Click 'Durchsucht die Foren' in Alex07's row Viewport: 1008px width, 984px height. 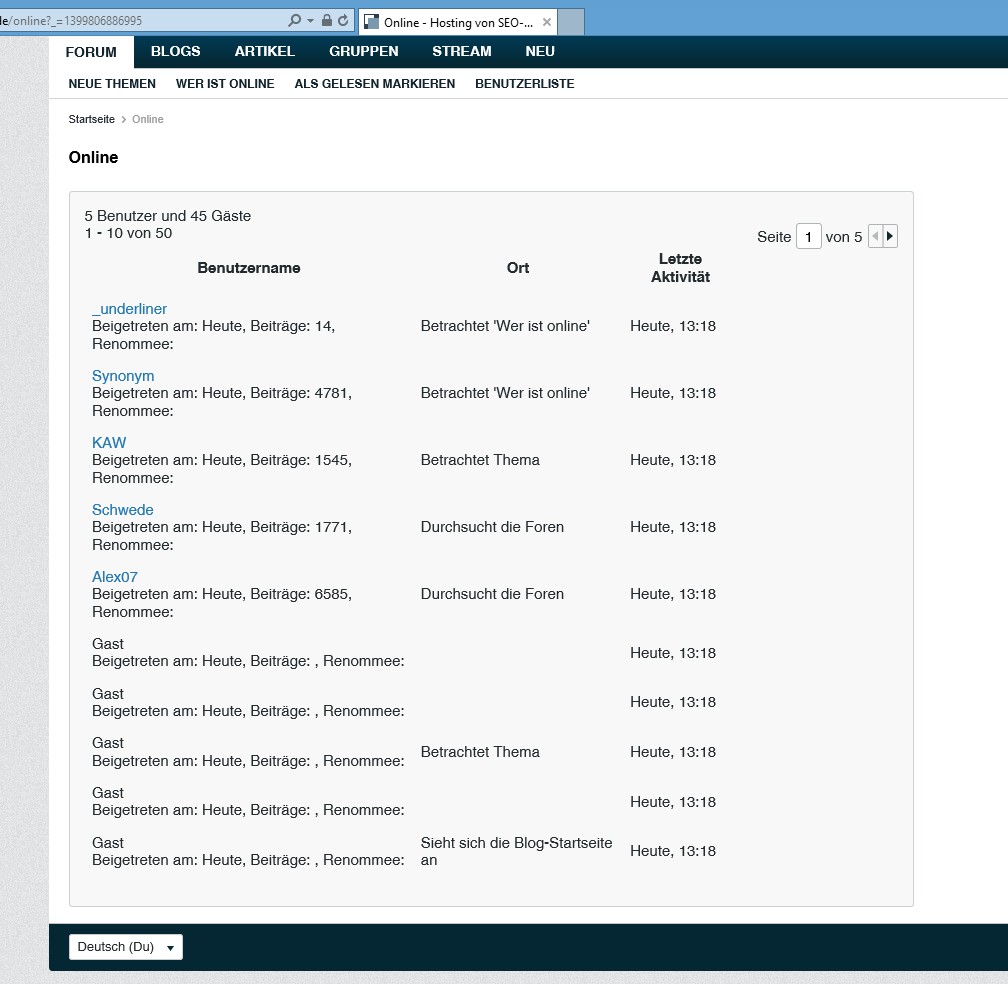tap(492, 594)
